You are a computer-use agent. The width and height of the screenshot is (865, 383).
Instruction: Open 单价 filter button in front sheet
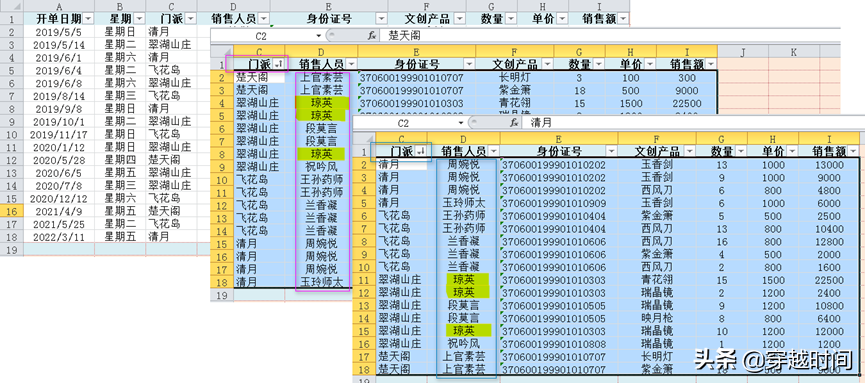click(792, 151)
